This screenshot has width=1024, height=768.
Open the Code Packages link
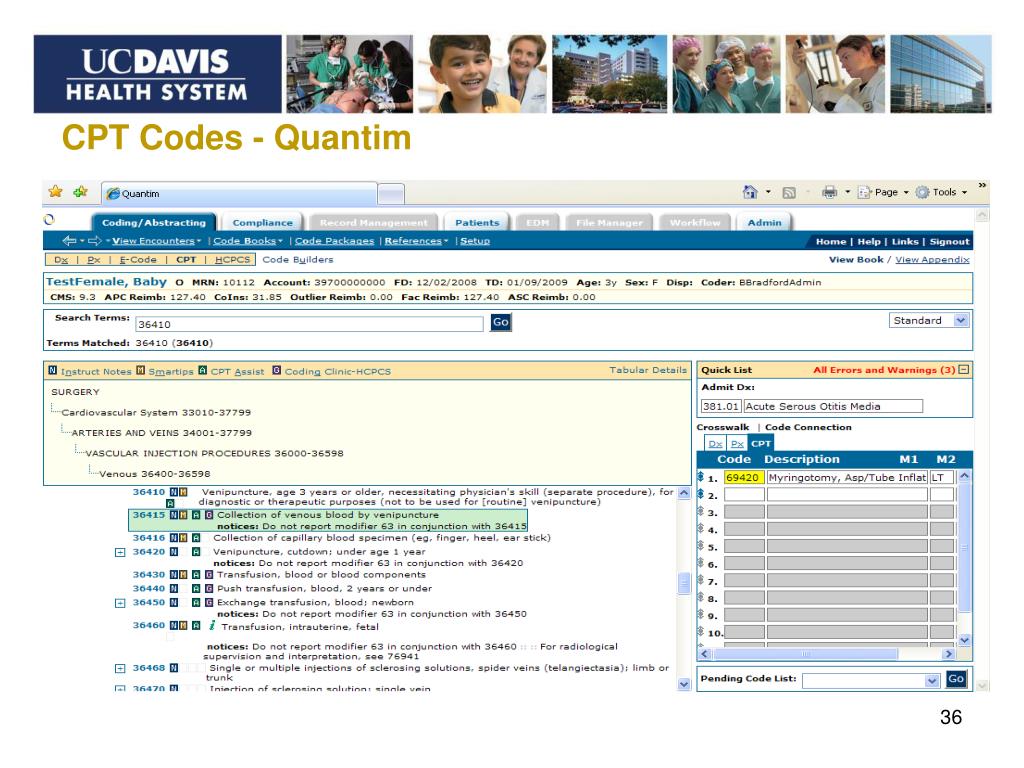coord(334,241)
